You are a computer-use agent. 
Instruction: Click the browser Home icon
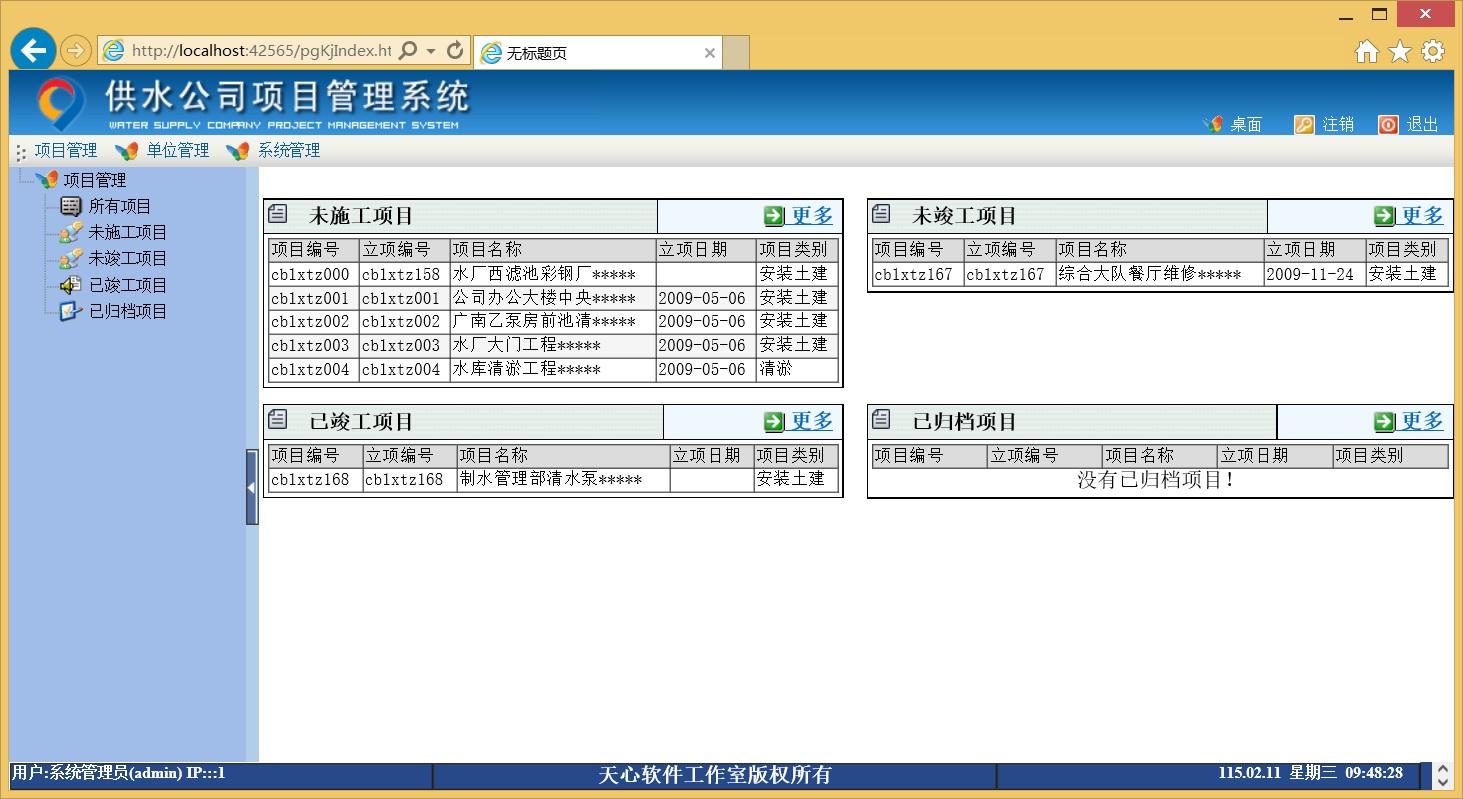[1366, 52]
